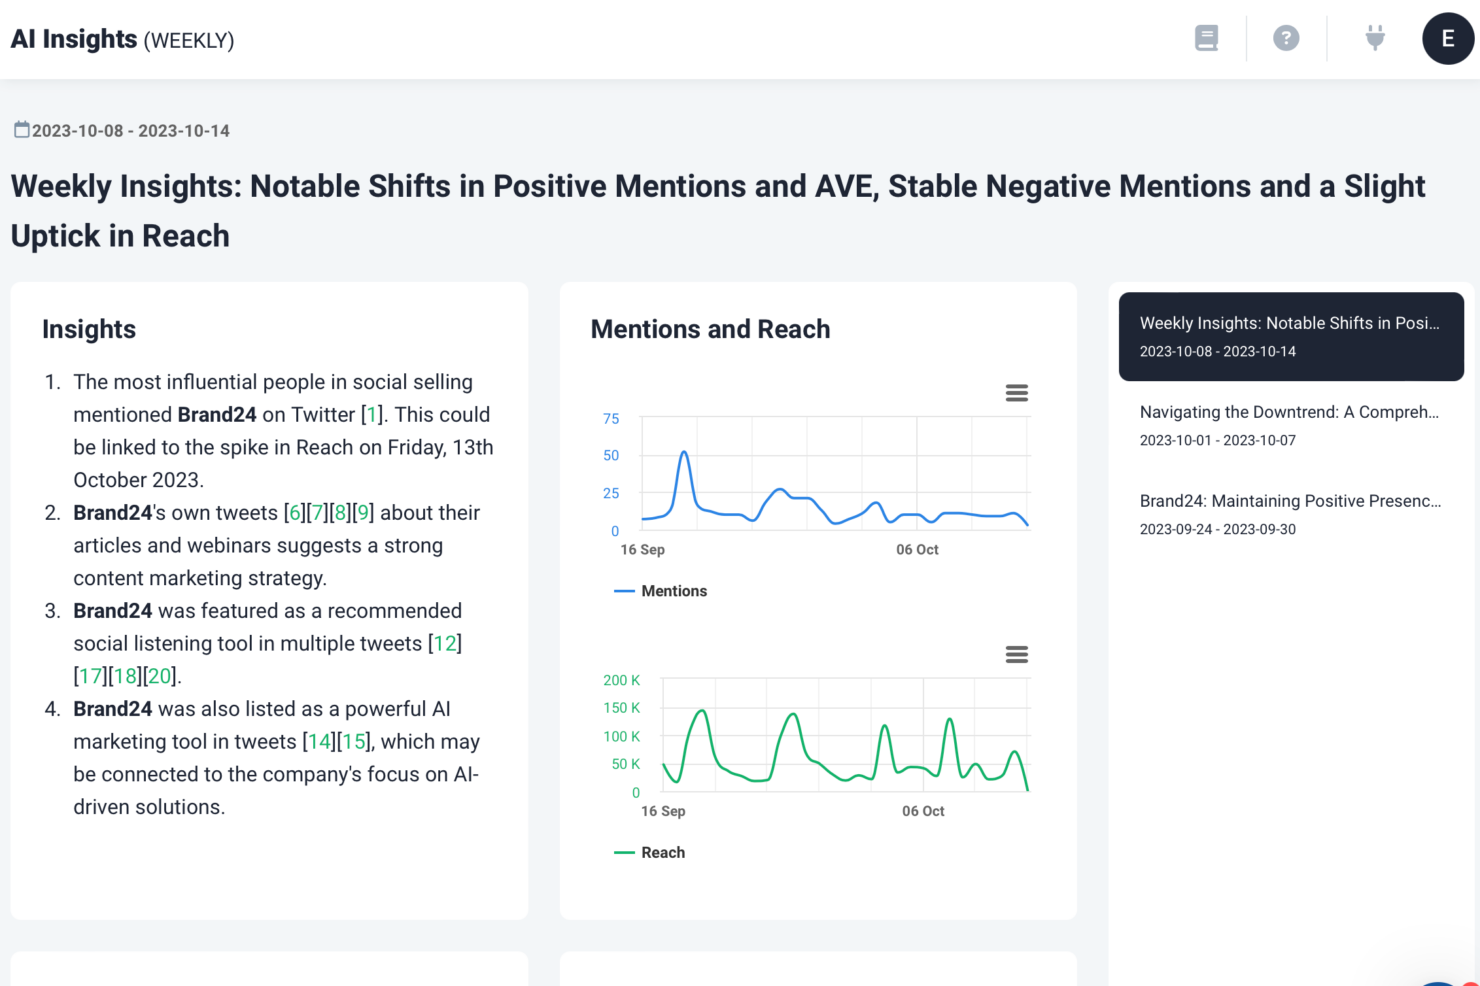Open the Mentions chart hamburger menu
The image size is (1480, 986).
point(1017,393)
